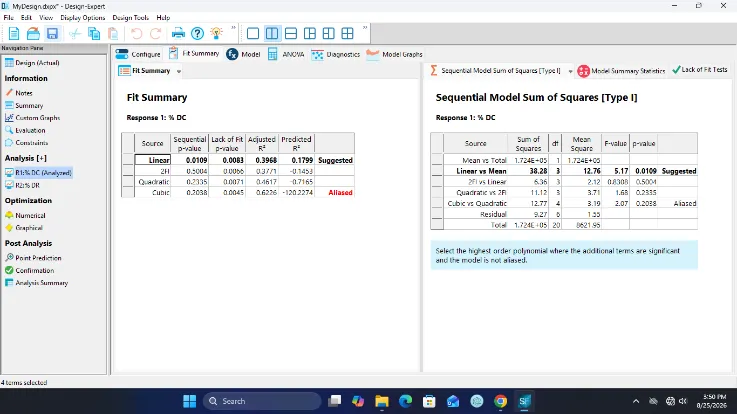
Task: Open Point Prediction node
Action: pos(33,258)
